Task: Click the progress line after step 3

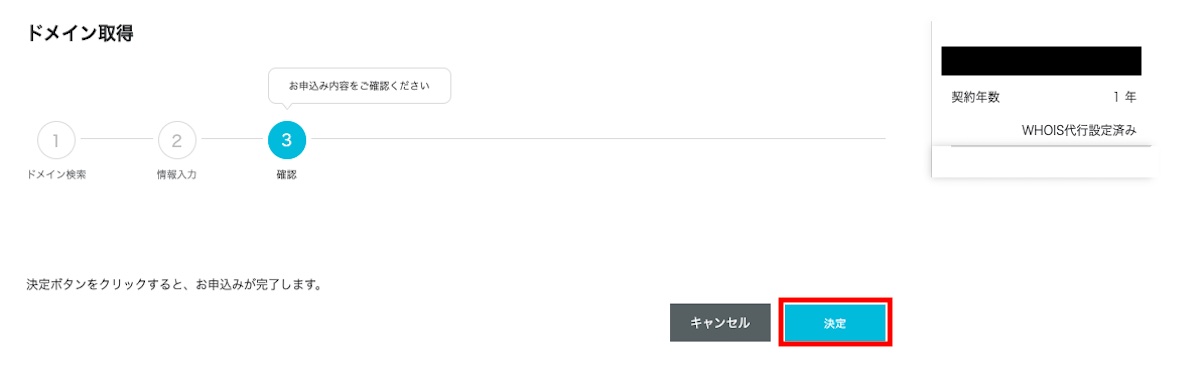Action: [x=596, y=140]
